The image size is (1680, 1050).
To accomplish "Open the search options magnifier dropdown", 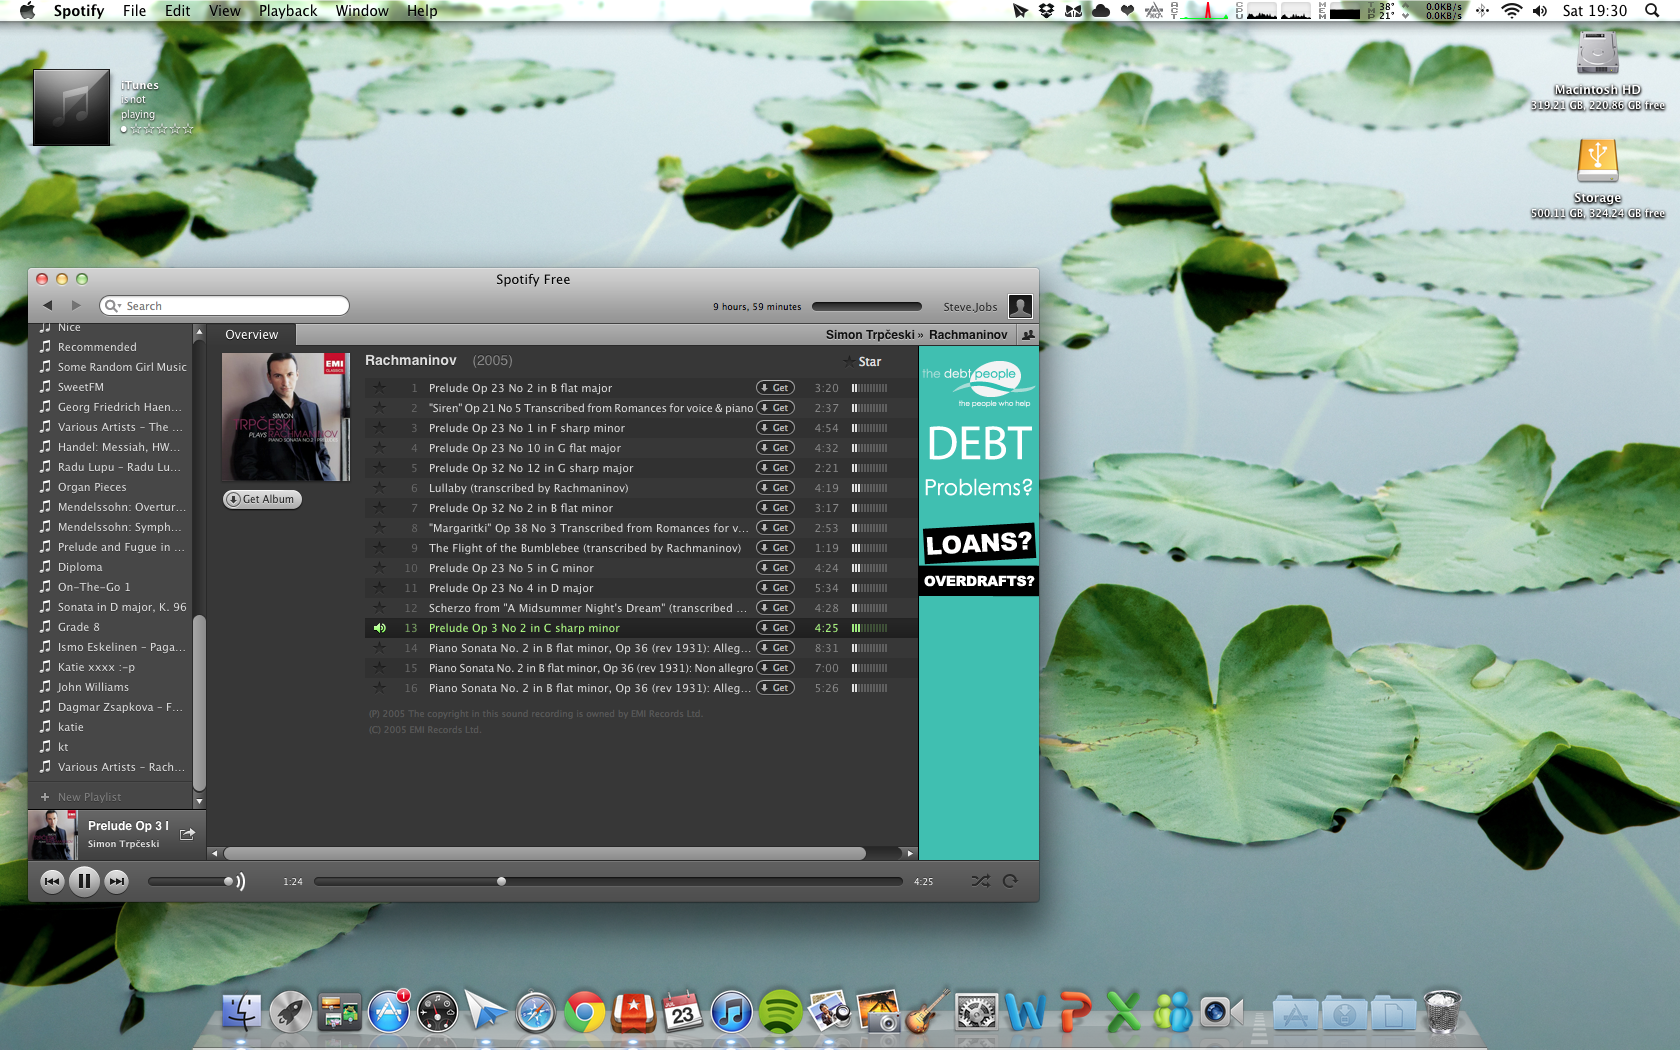I will point(112,306).
